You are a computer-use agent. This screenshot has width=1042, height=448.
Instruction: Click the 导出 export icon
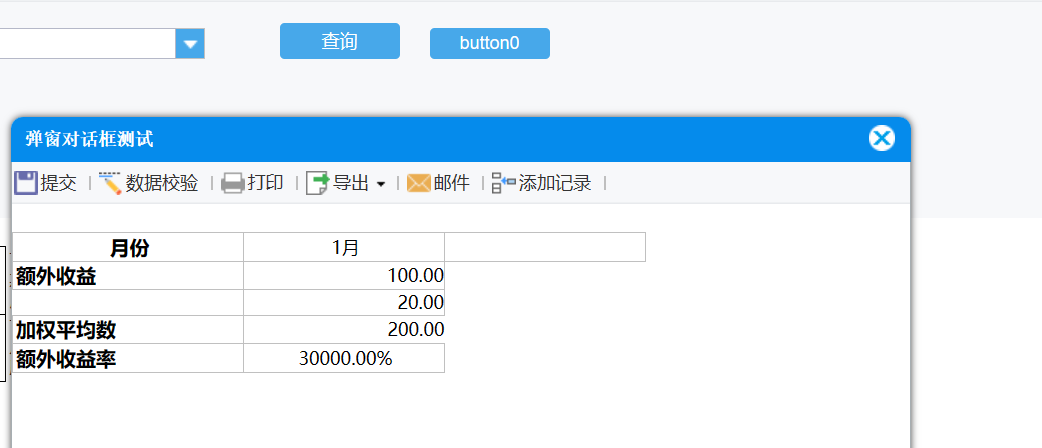[x=317, y=183]
